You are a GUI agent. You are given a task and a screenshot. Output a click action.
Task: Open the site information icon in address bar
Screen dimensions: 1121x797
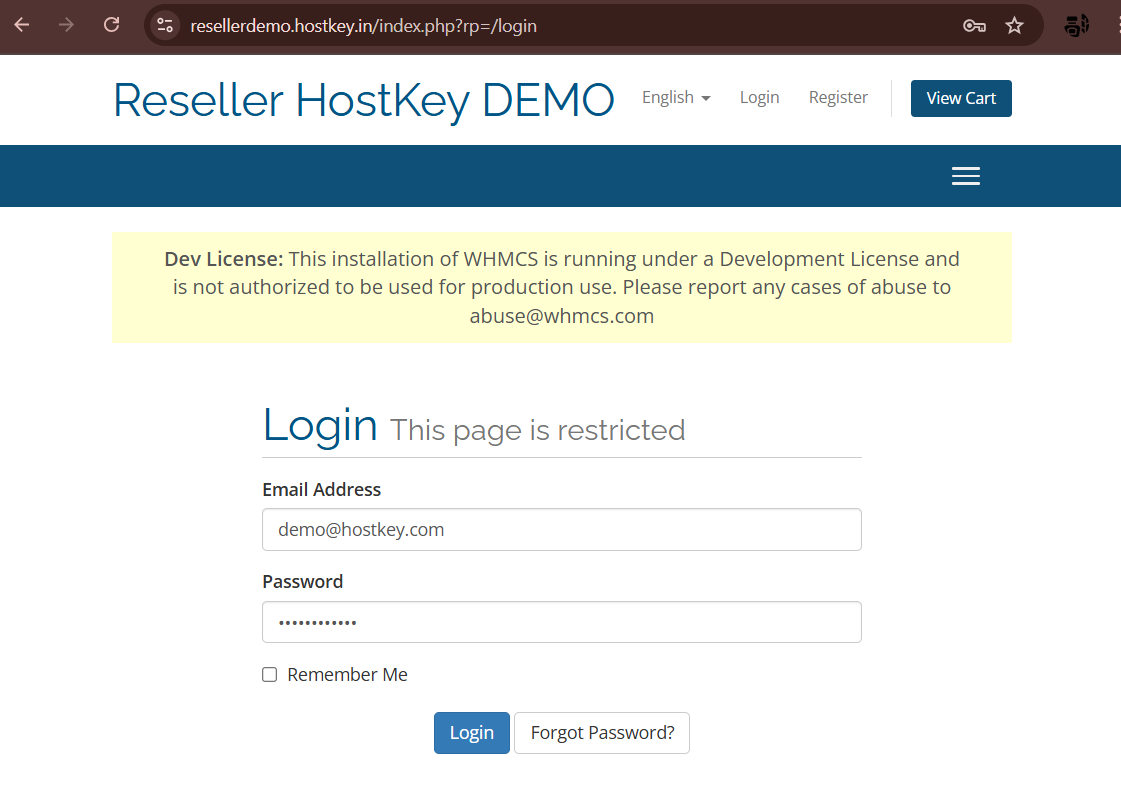[x=165, y=26]
